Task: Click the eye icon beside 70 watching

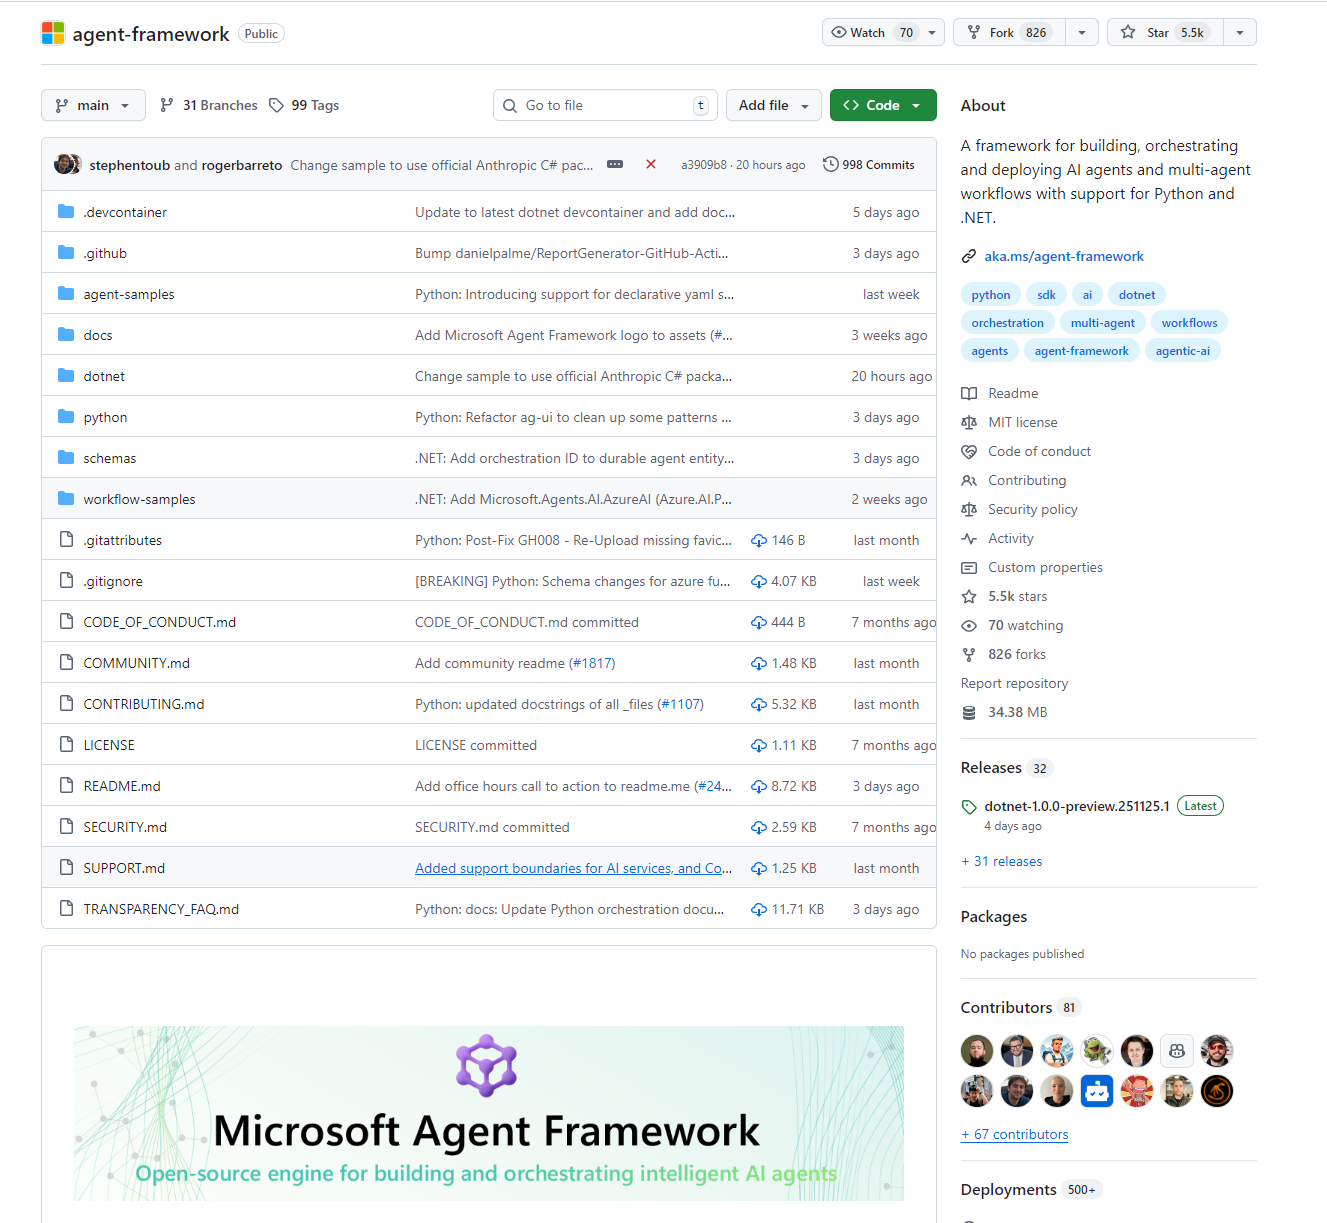Action: click(969, 626)
